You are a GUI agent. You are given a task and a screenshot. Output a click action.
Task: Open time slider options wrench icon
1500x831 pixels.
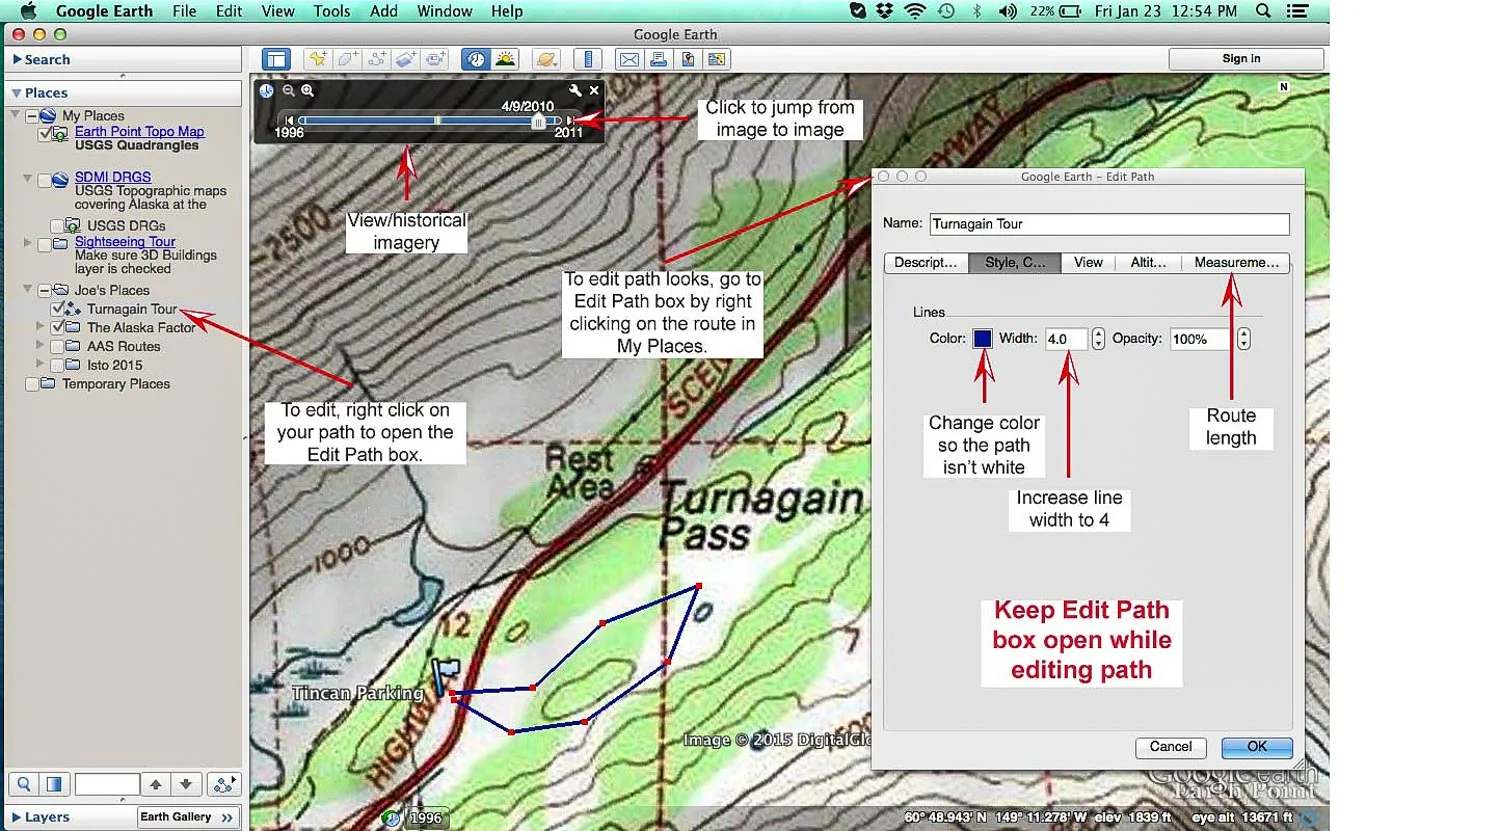point(575,90)
